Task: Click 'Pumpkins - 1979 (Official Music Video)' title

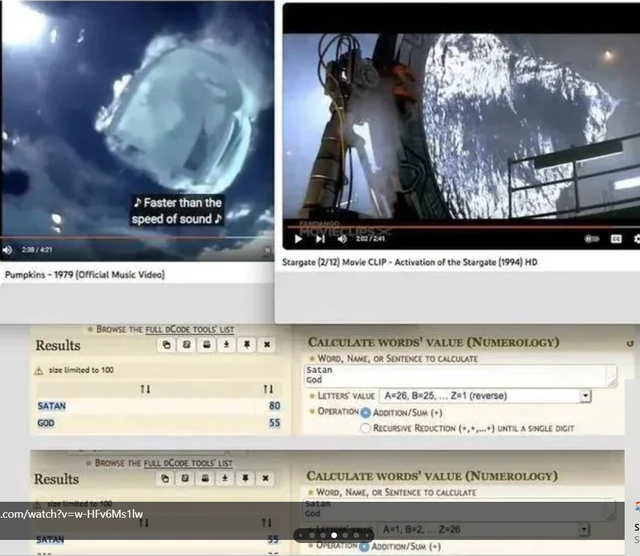Action: 85,274
